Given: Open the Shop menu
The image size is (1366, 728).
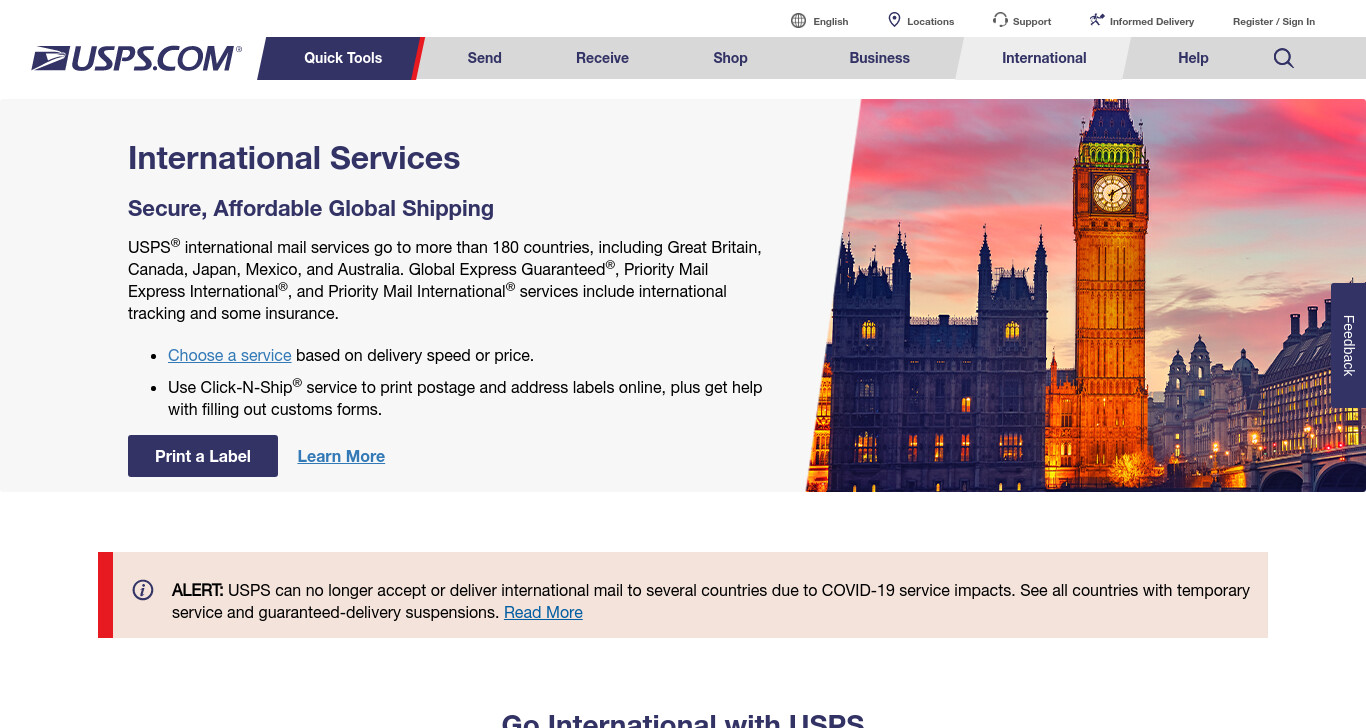Looking at the screenshot, I should coord(730,58).
